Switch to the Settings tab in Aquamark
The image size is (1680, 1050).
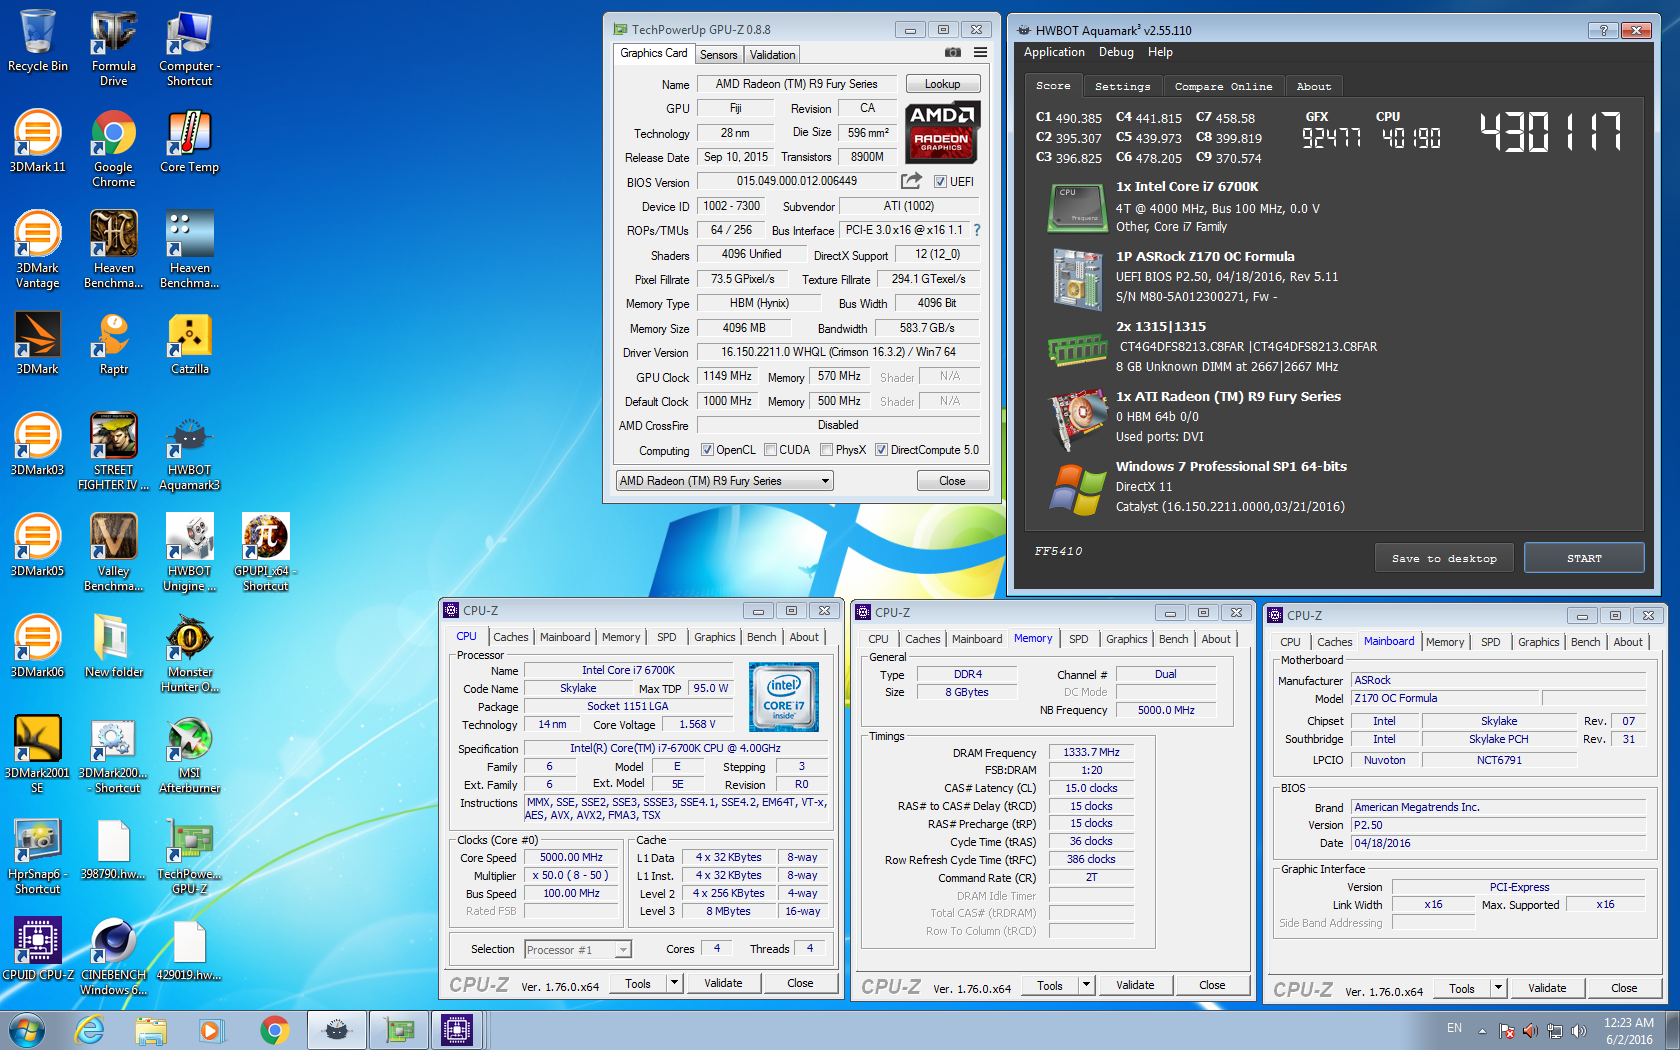1122,87
